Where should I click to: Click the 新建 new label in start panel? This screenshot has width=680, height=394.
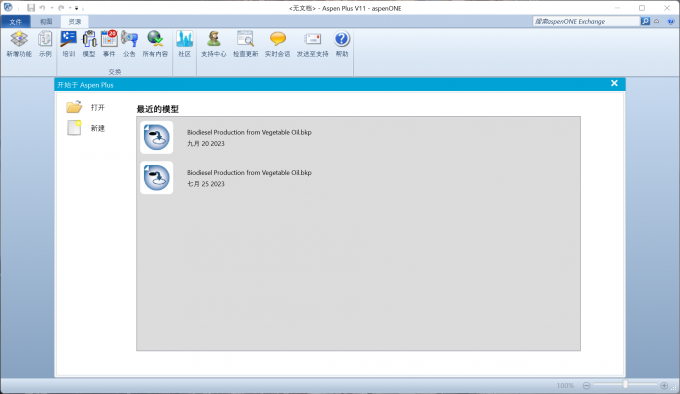[98, 128]
